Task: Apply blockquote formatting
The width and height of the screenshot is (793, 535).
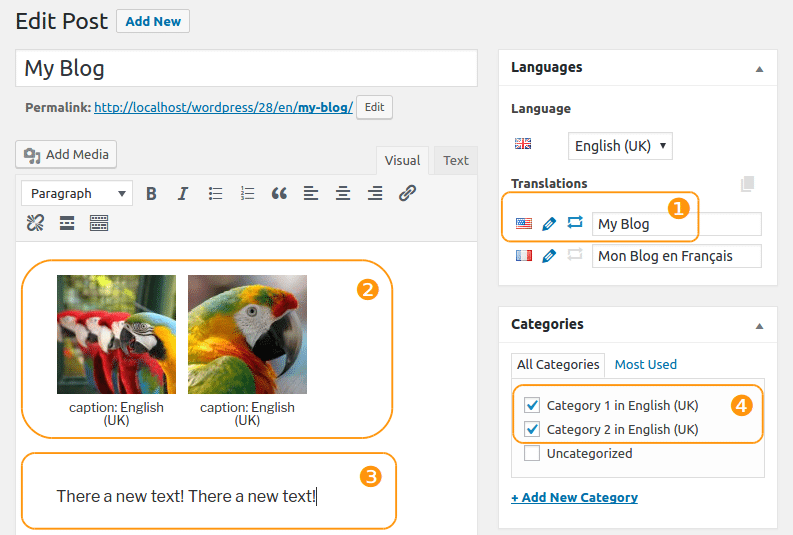Action: (x=280, y=194)
